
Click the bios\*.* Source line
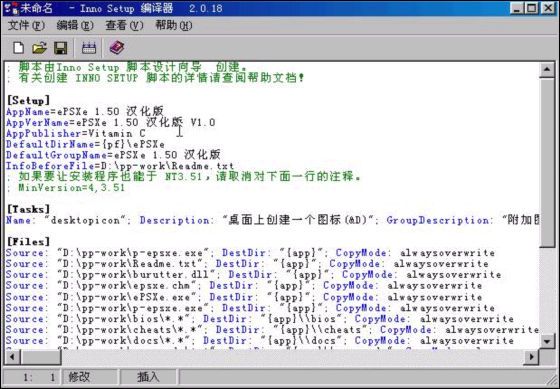point(260,319)
